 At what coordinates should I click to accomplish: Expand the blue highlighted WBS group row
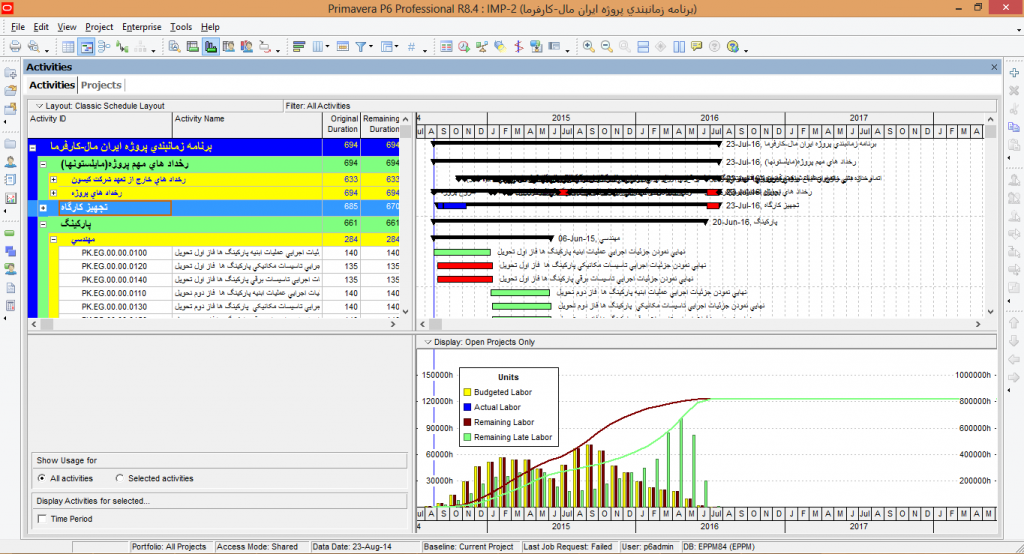pos(44,208)
